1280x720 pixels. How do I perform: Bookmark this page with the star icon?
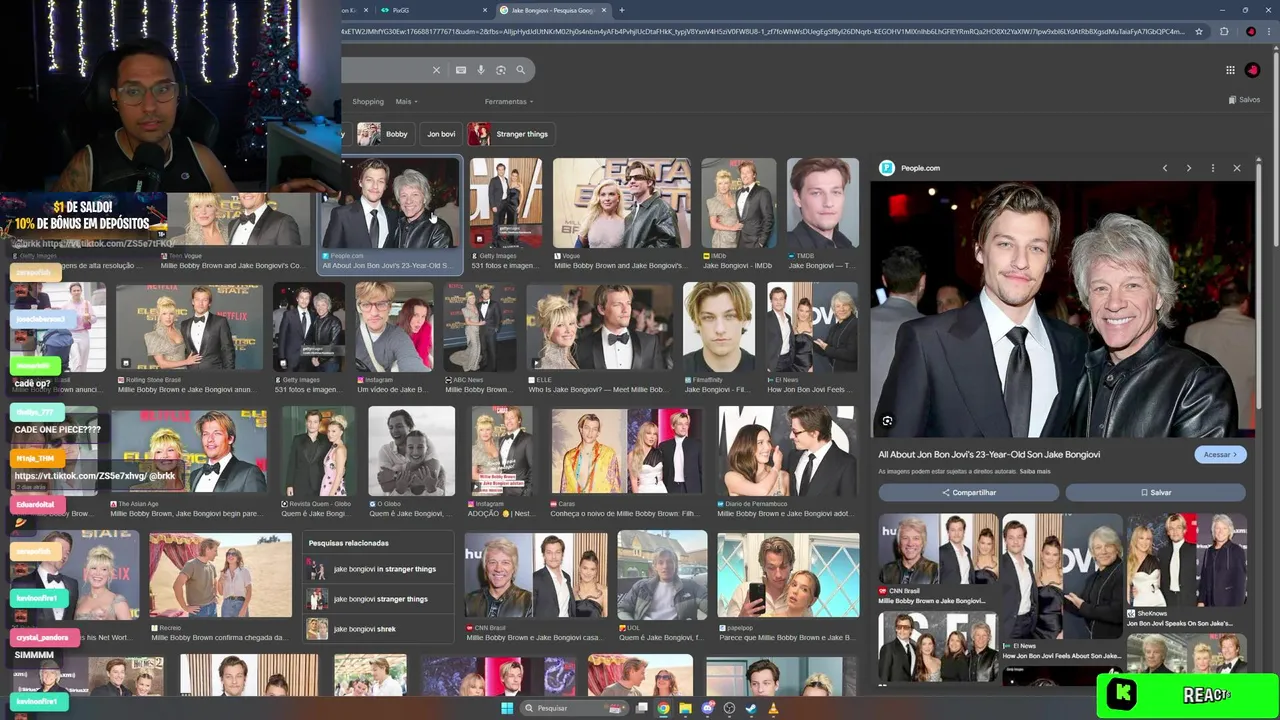point(1199,31)
